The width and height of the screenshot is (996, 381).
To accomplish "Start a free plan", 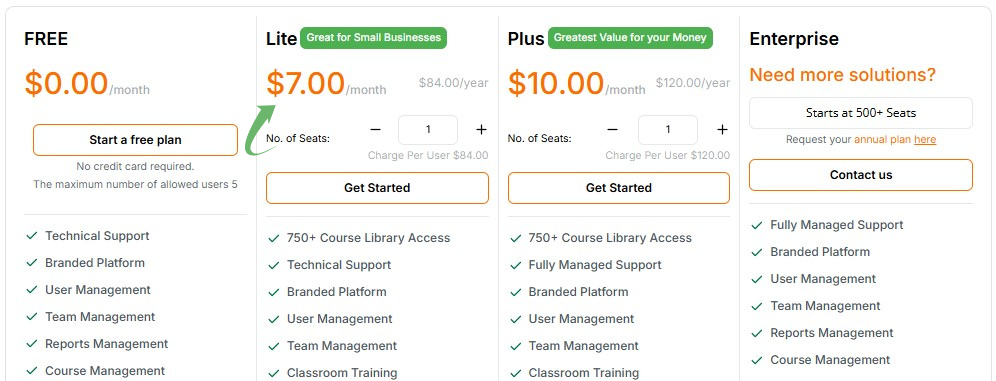I will point(135,140).
